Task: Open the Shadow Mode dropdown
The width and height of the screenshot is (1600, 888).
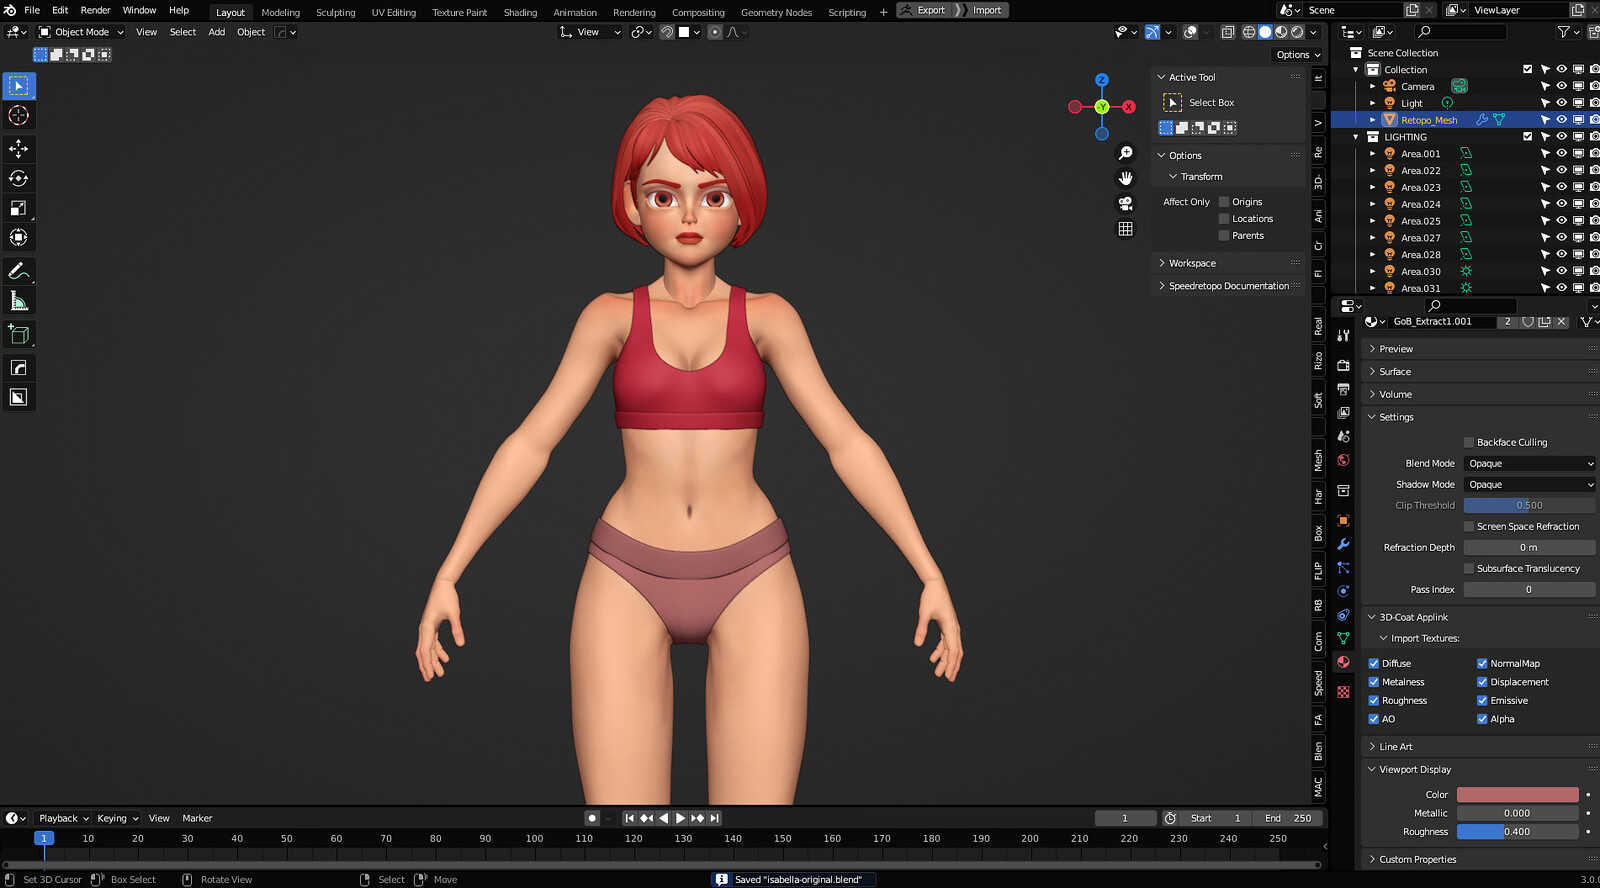Action: tap(1529, 484)
